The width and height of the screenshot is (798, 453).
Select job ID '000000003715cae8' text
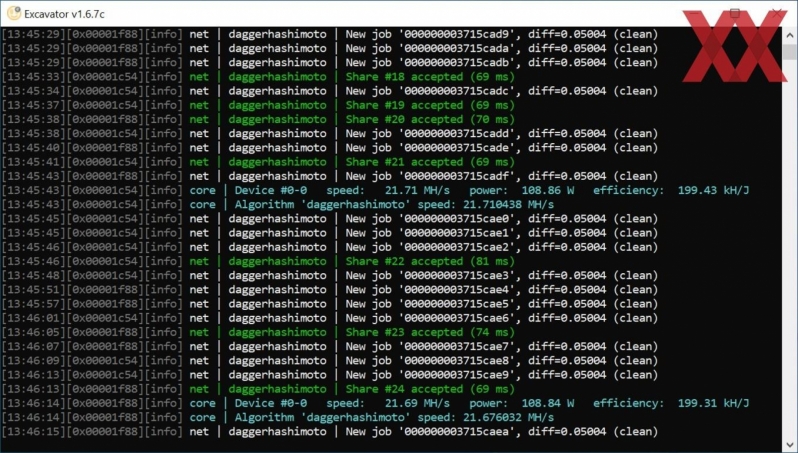point(461,361)
